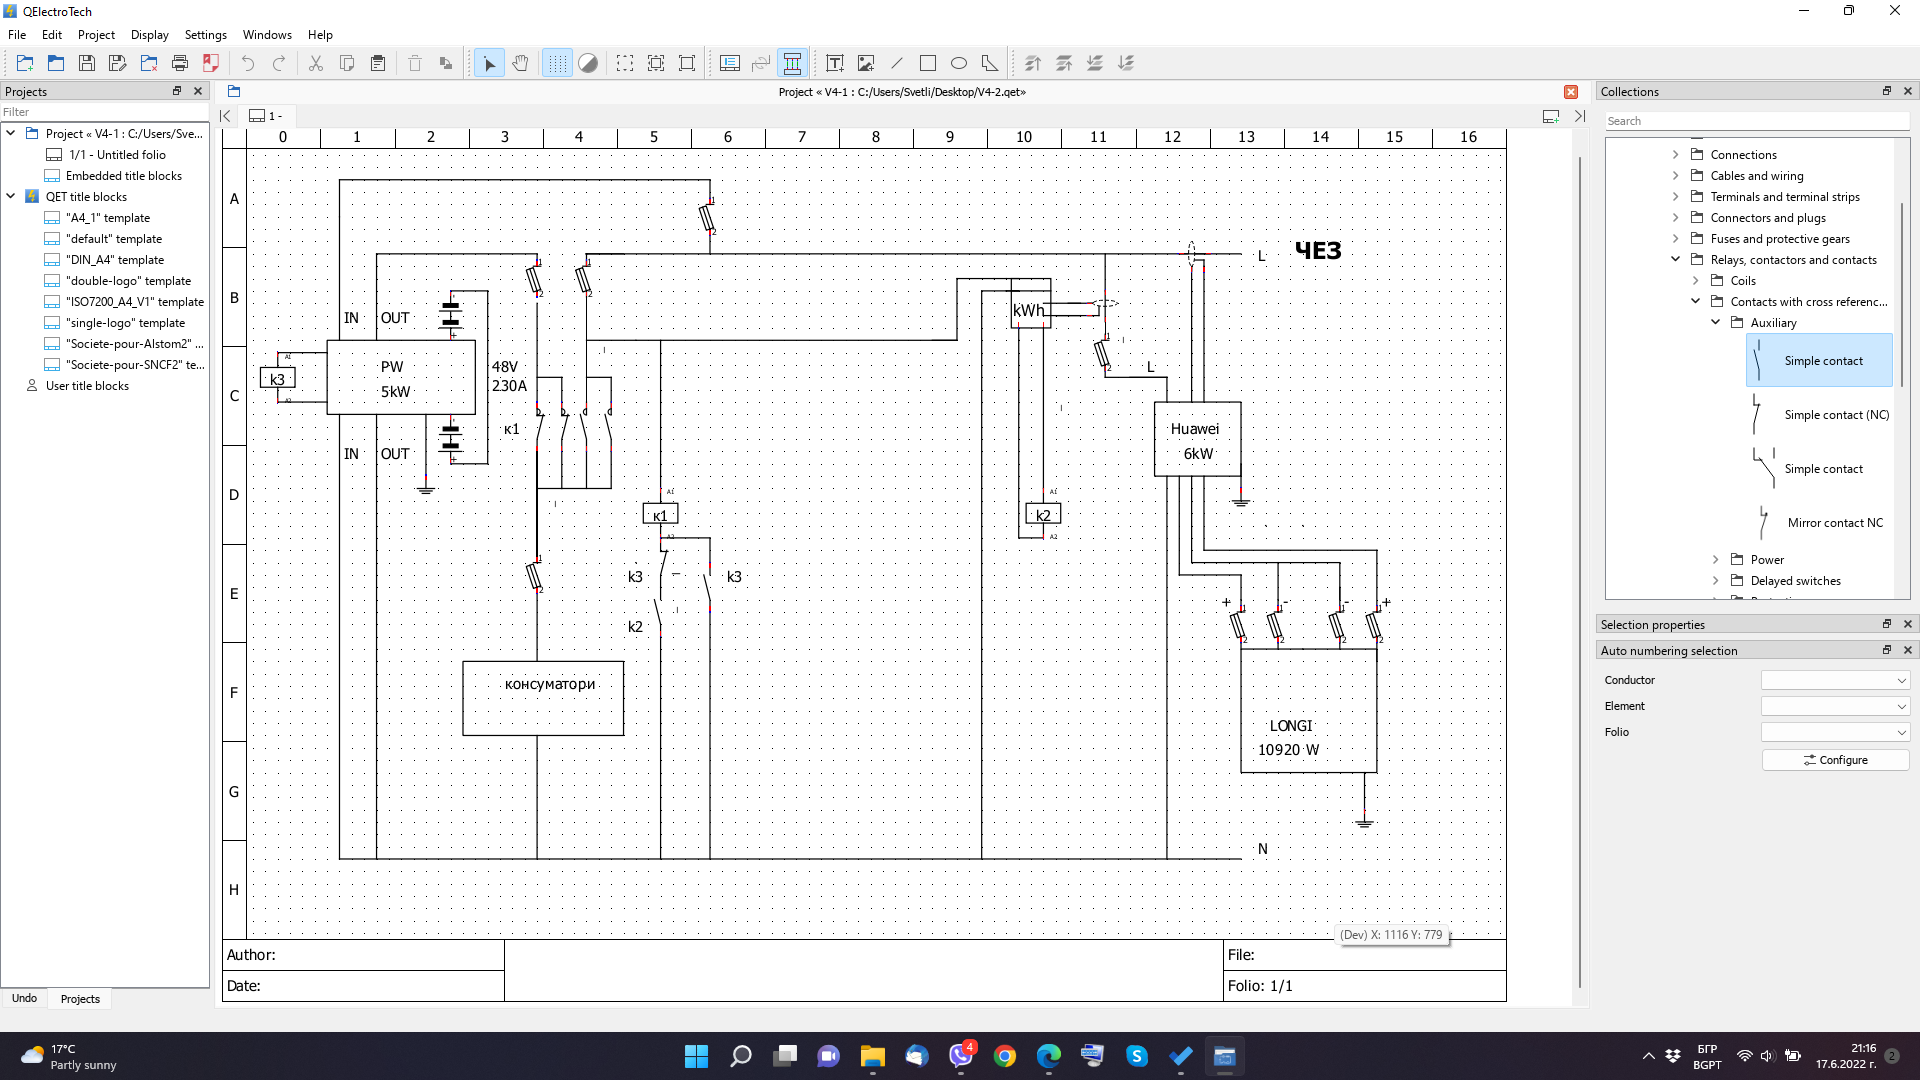
Task: Open File Explorer from the taskbar
Action: [x=872, y=1056]
